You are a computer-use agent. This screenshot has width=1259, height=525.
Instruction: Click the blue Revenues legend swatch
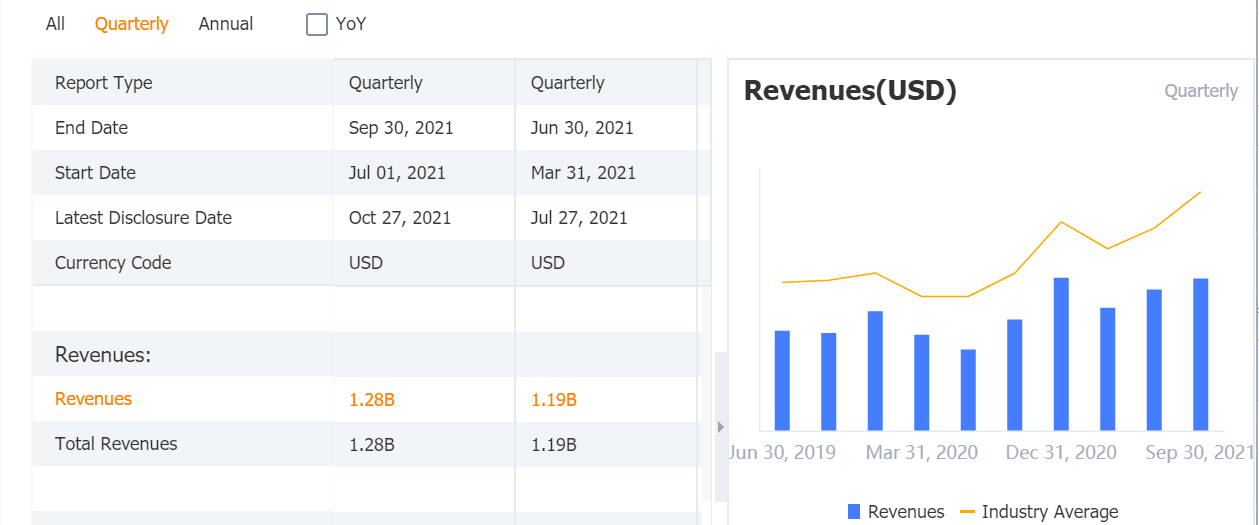coord(854,512)
